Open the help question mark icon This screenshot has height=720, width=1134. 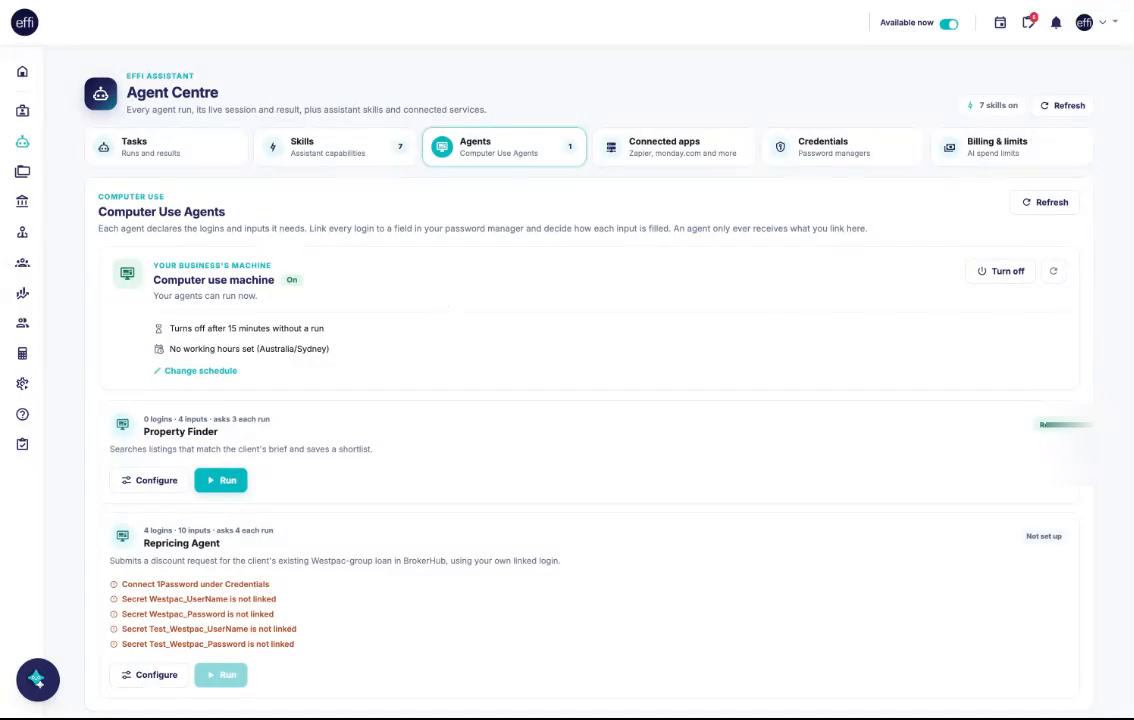click(x=22, y=414)
